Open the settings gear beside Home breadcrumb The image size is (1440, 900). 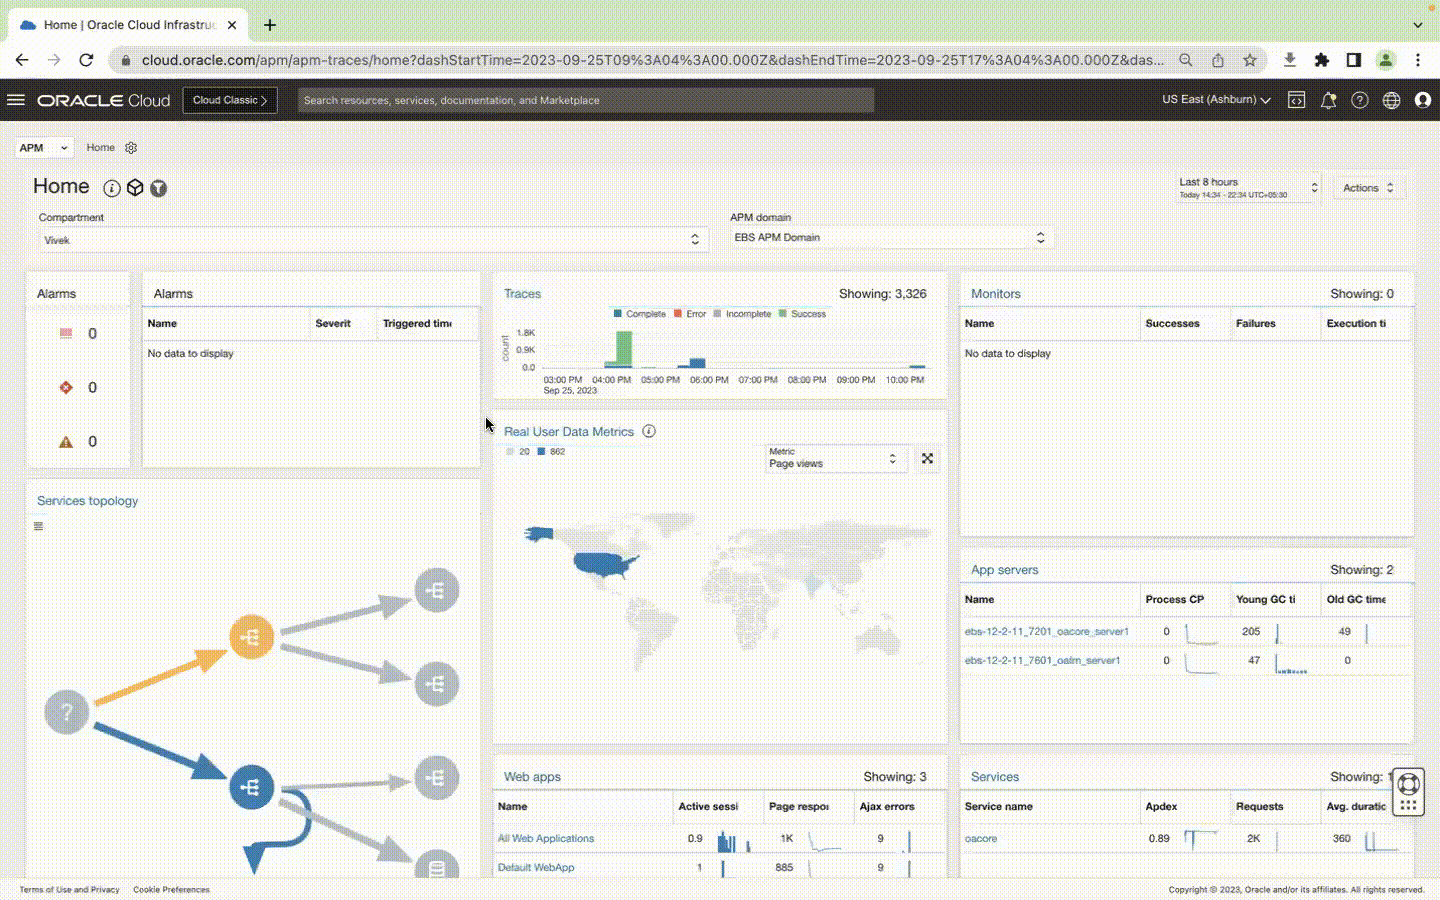(131, 147)
